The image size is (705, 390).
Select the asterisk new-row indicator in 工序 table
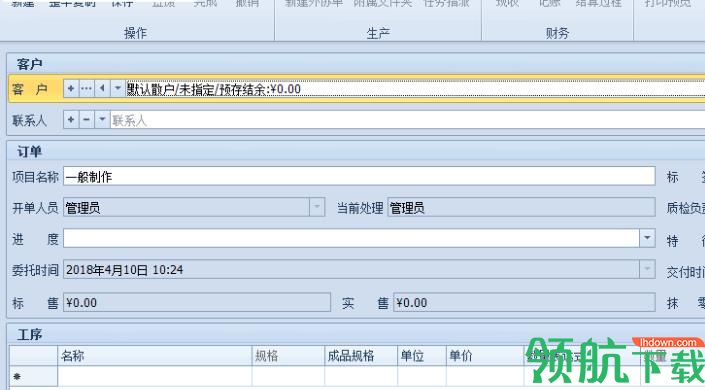[x=33, y=376]
